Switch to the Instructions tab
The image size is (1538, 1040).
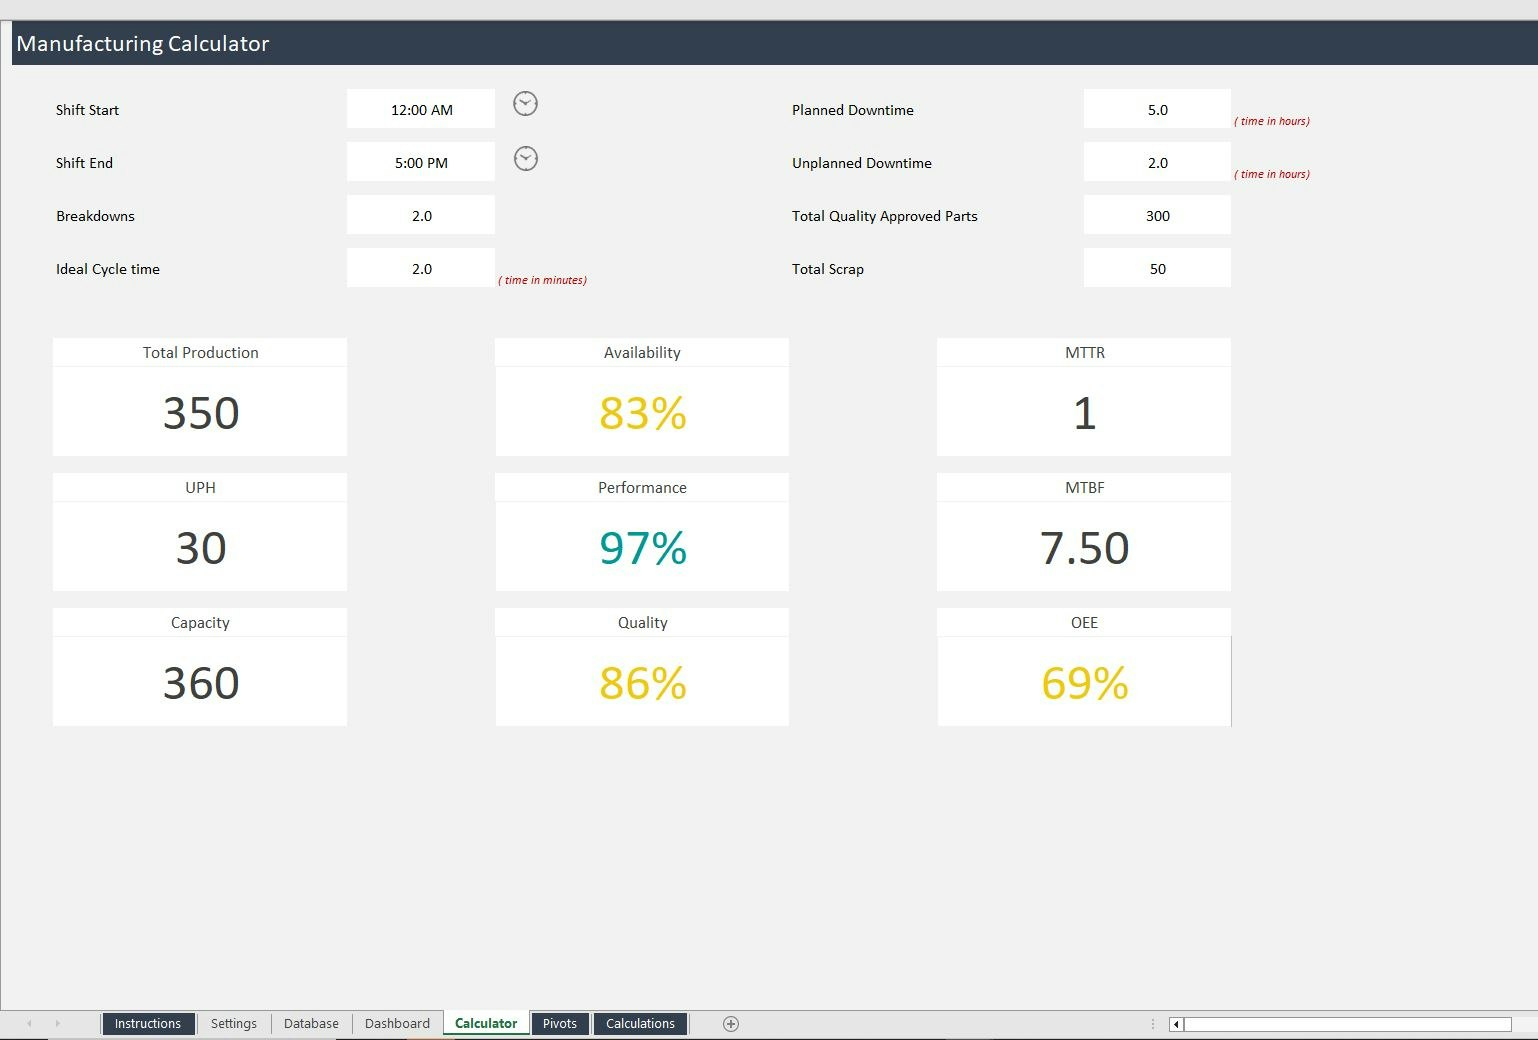point(148,1023)
